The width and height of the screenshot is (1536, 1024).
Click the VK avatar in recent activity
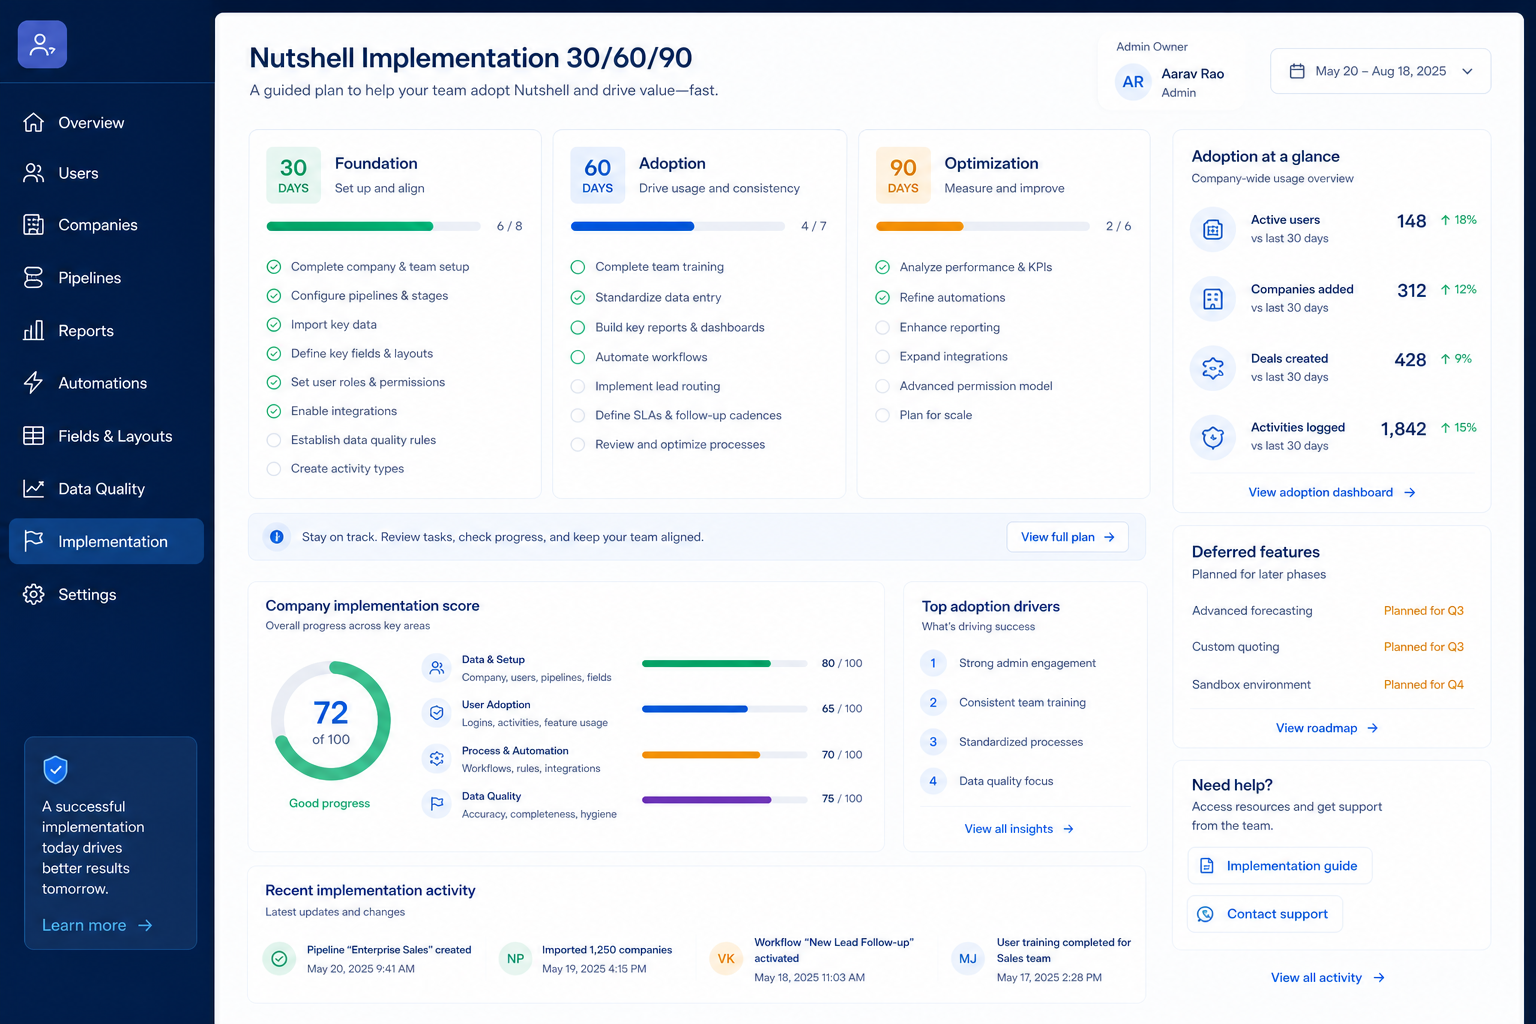(726, 958)
